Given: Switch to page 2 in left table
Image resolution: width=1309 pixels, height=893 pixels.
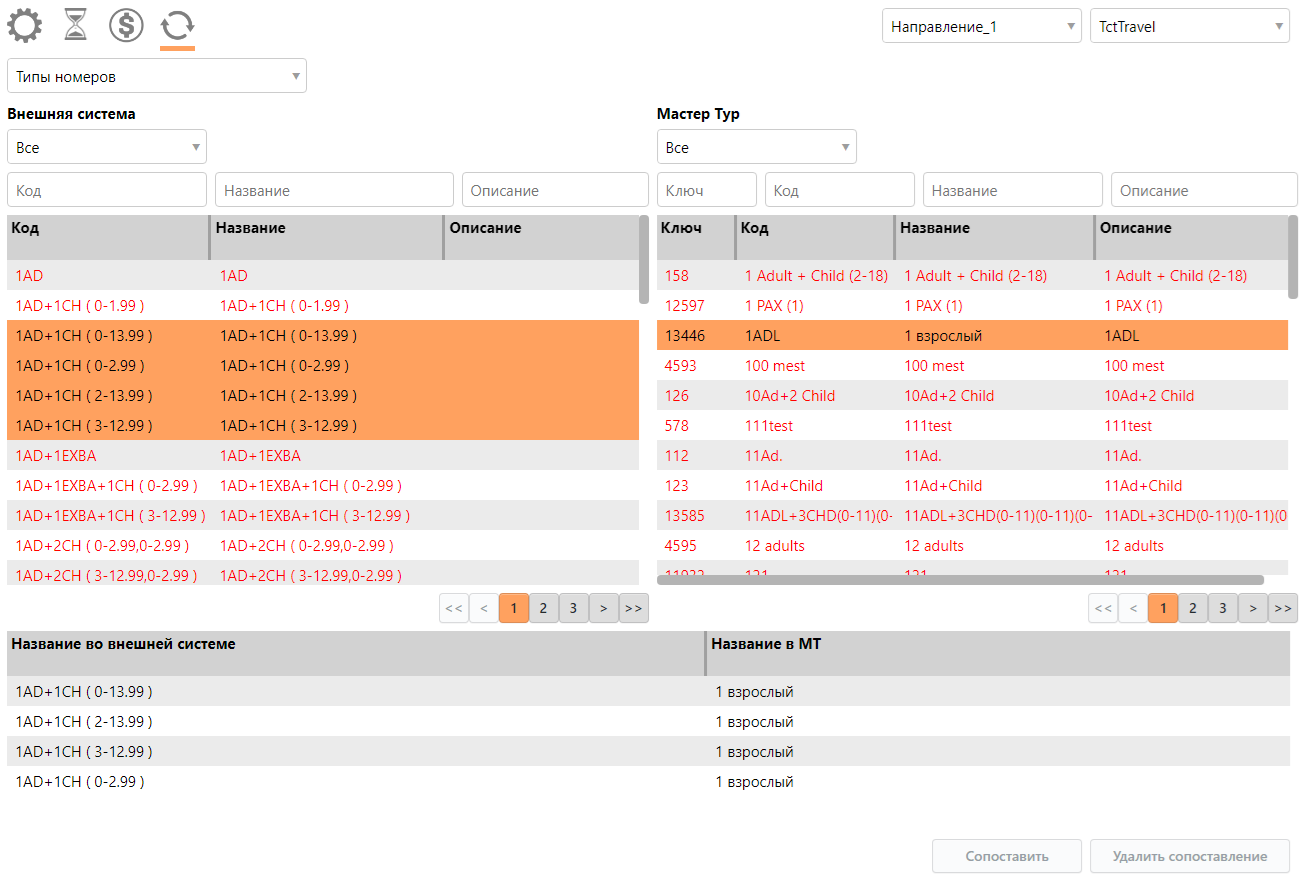Looking at the screenshot, I should point(543,608).
